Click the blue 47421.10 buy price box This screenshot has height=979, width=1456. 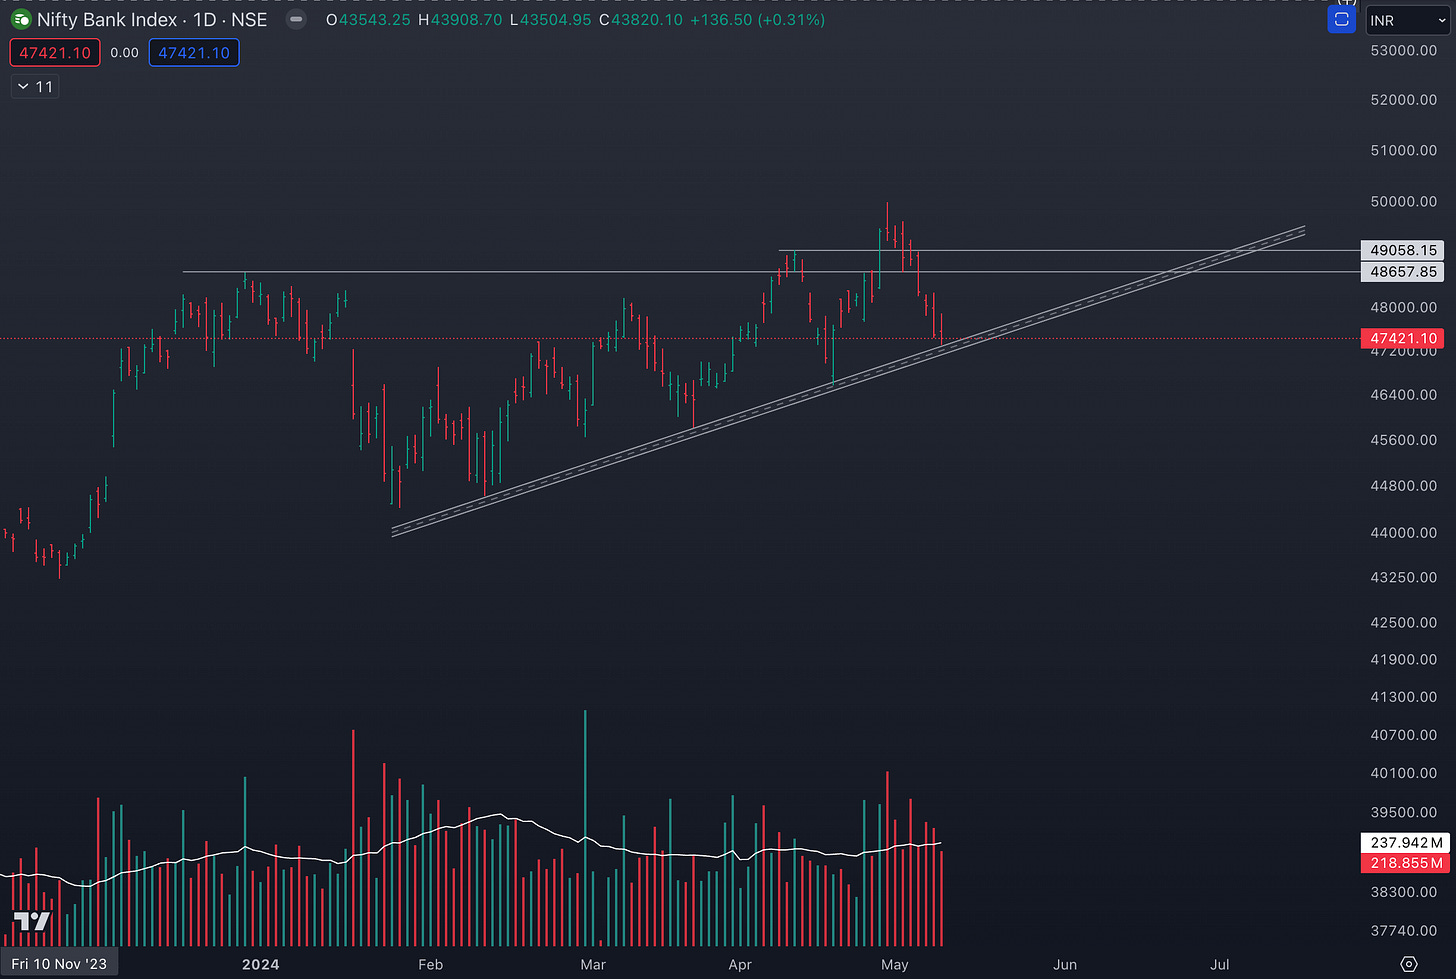194,53
